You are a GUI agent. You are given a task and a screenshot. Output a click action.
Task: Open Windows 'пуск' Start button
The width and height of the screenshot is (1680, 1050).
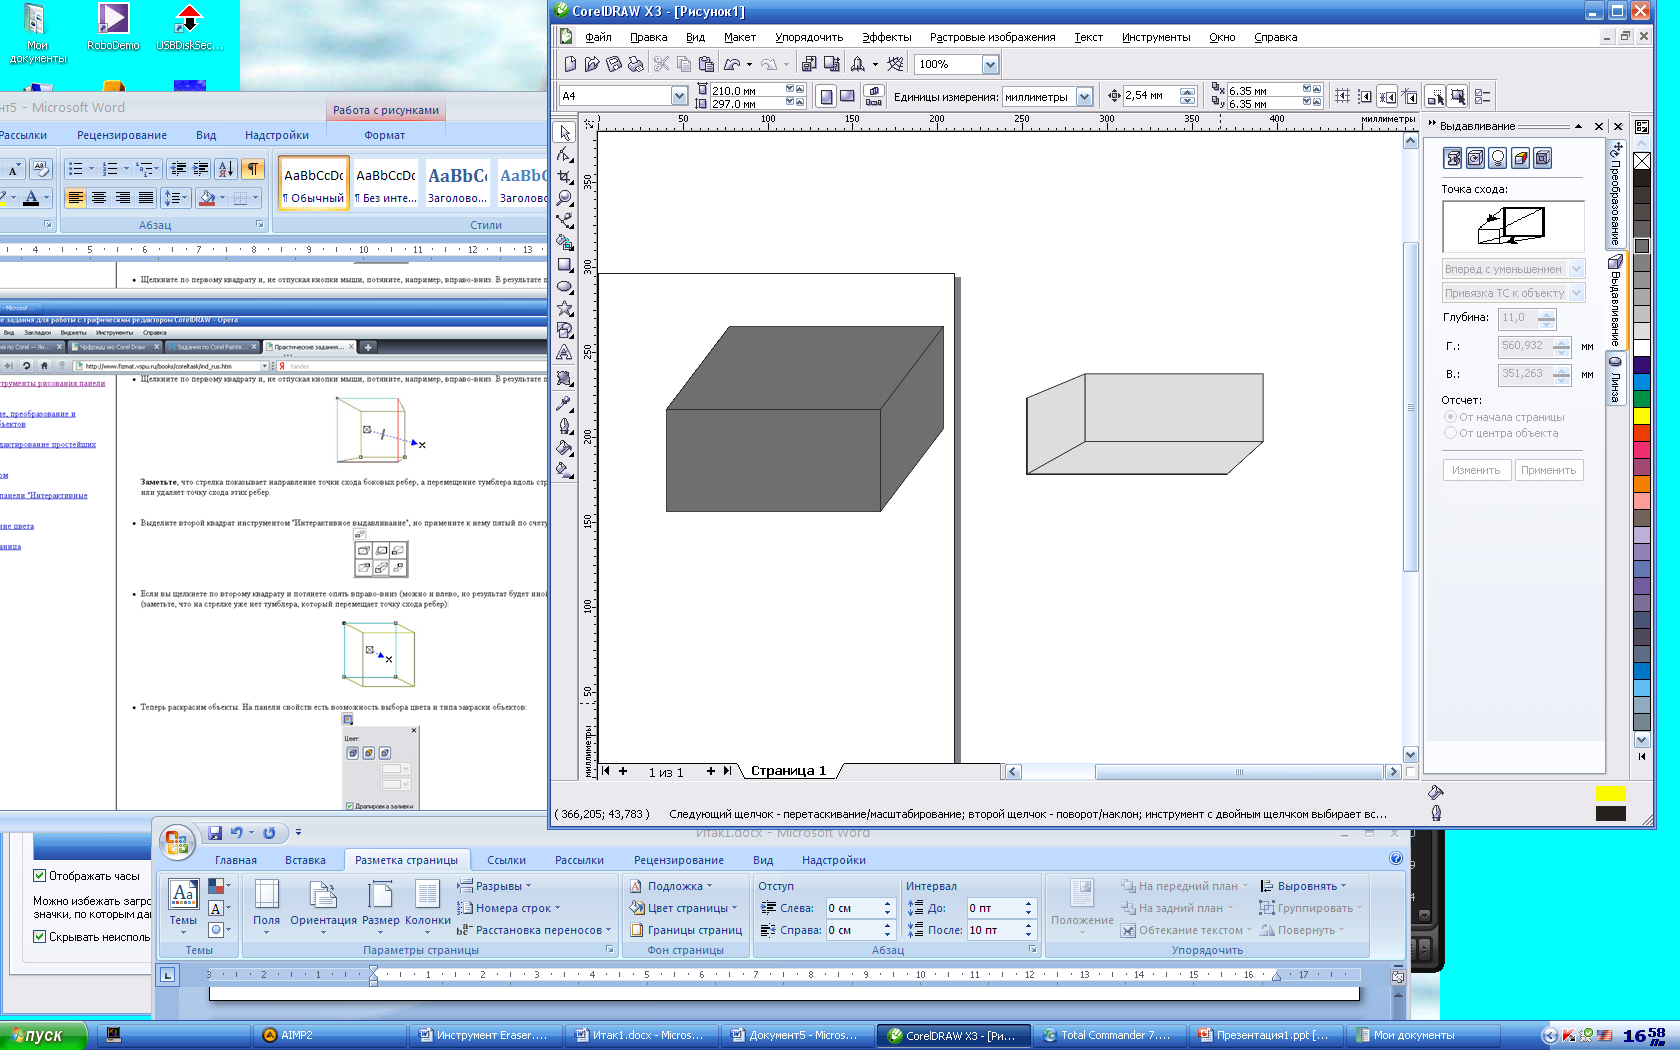click(x=43, y=1035)
